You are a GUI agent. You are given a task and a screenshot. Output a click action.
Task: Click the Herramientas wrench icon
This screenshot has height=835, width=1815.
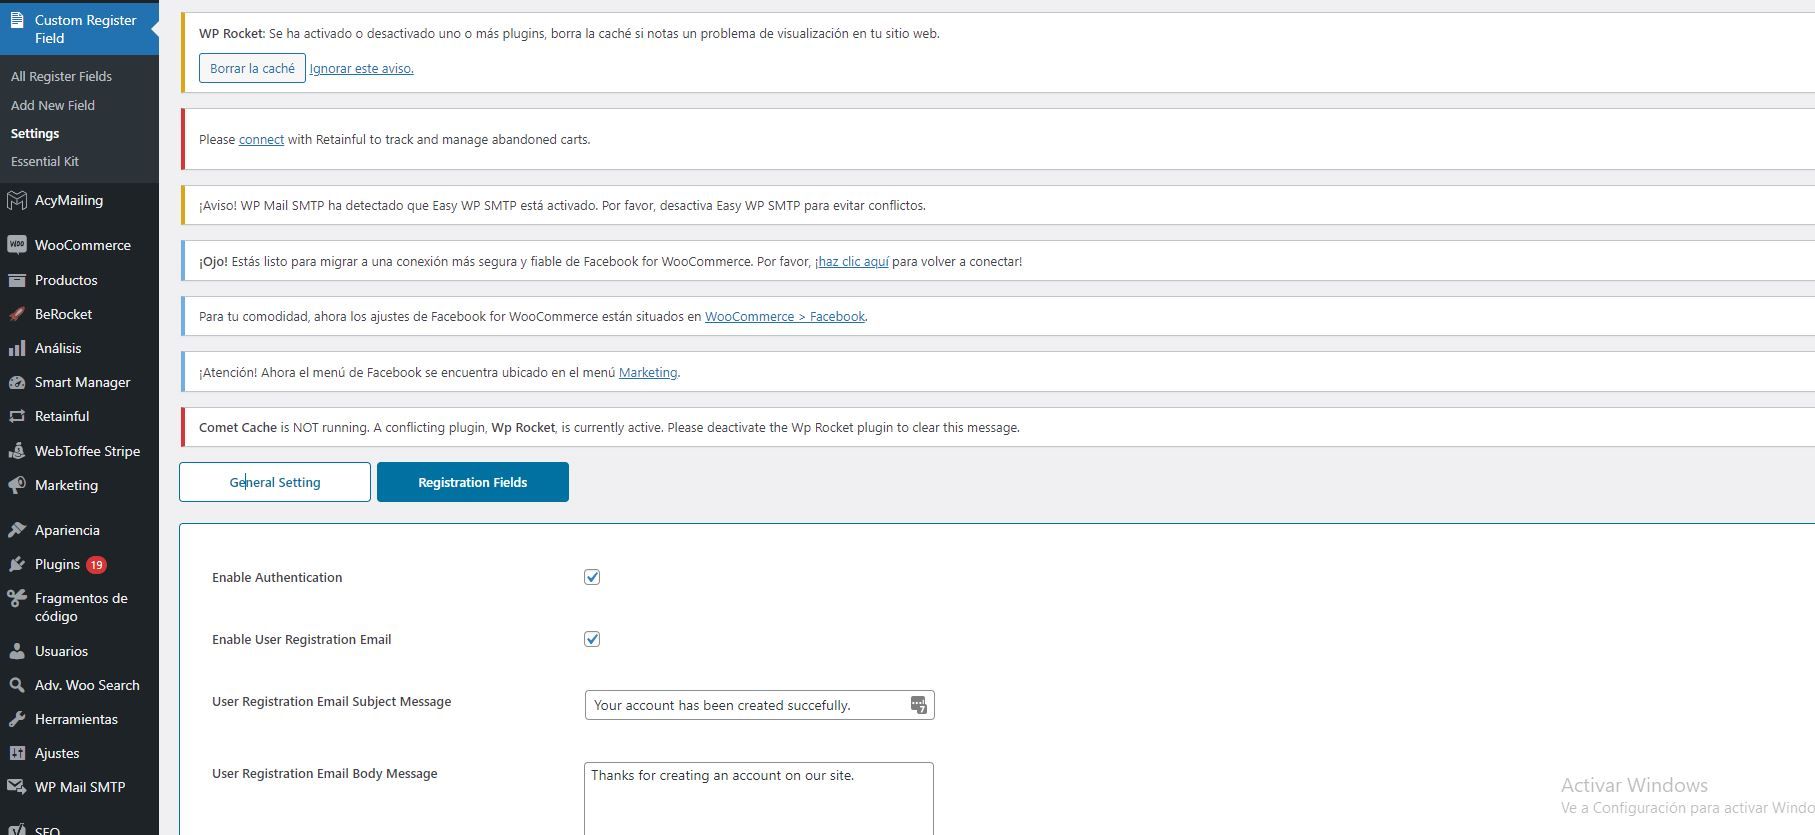tap(16, 719)
